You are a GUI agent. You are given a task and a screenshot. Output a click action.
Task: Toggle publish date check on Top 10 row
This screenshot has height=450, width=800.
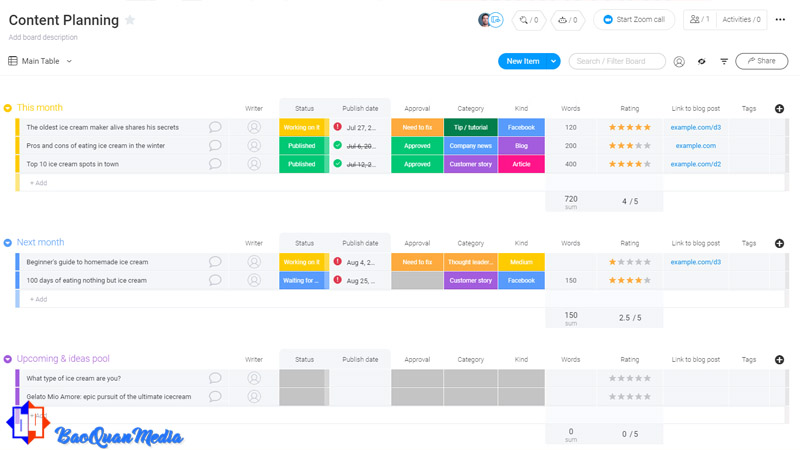point(338,164)
